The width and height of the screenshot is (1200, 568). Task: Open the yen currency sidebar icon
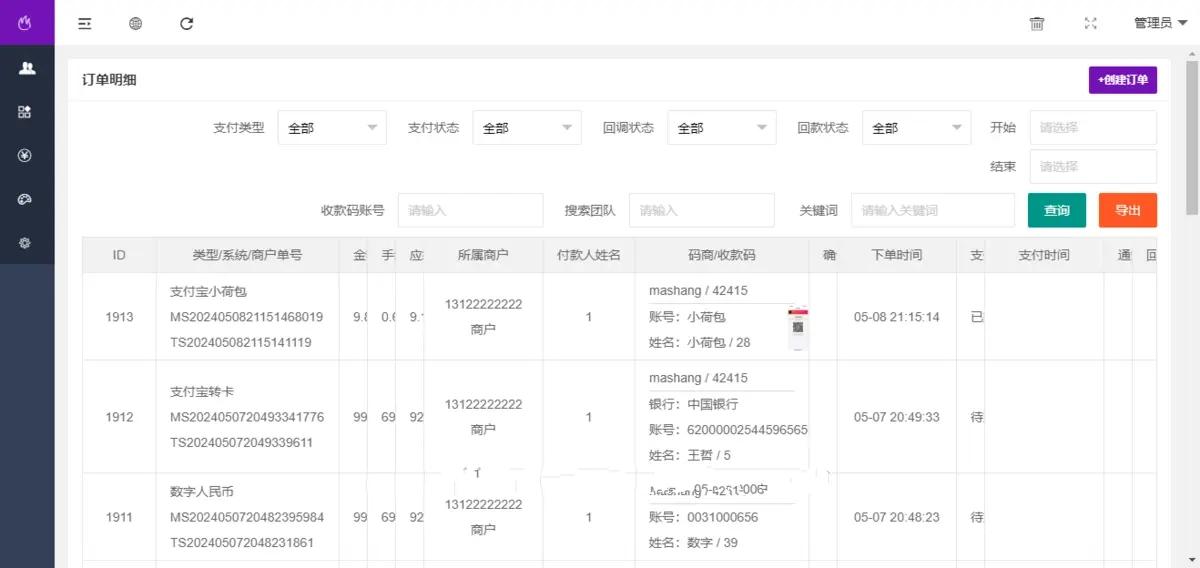[x=26, y=155]
